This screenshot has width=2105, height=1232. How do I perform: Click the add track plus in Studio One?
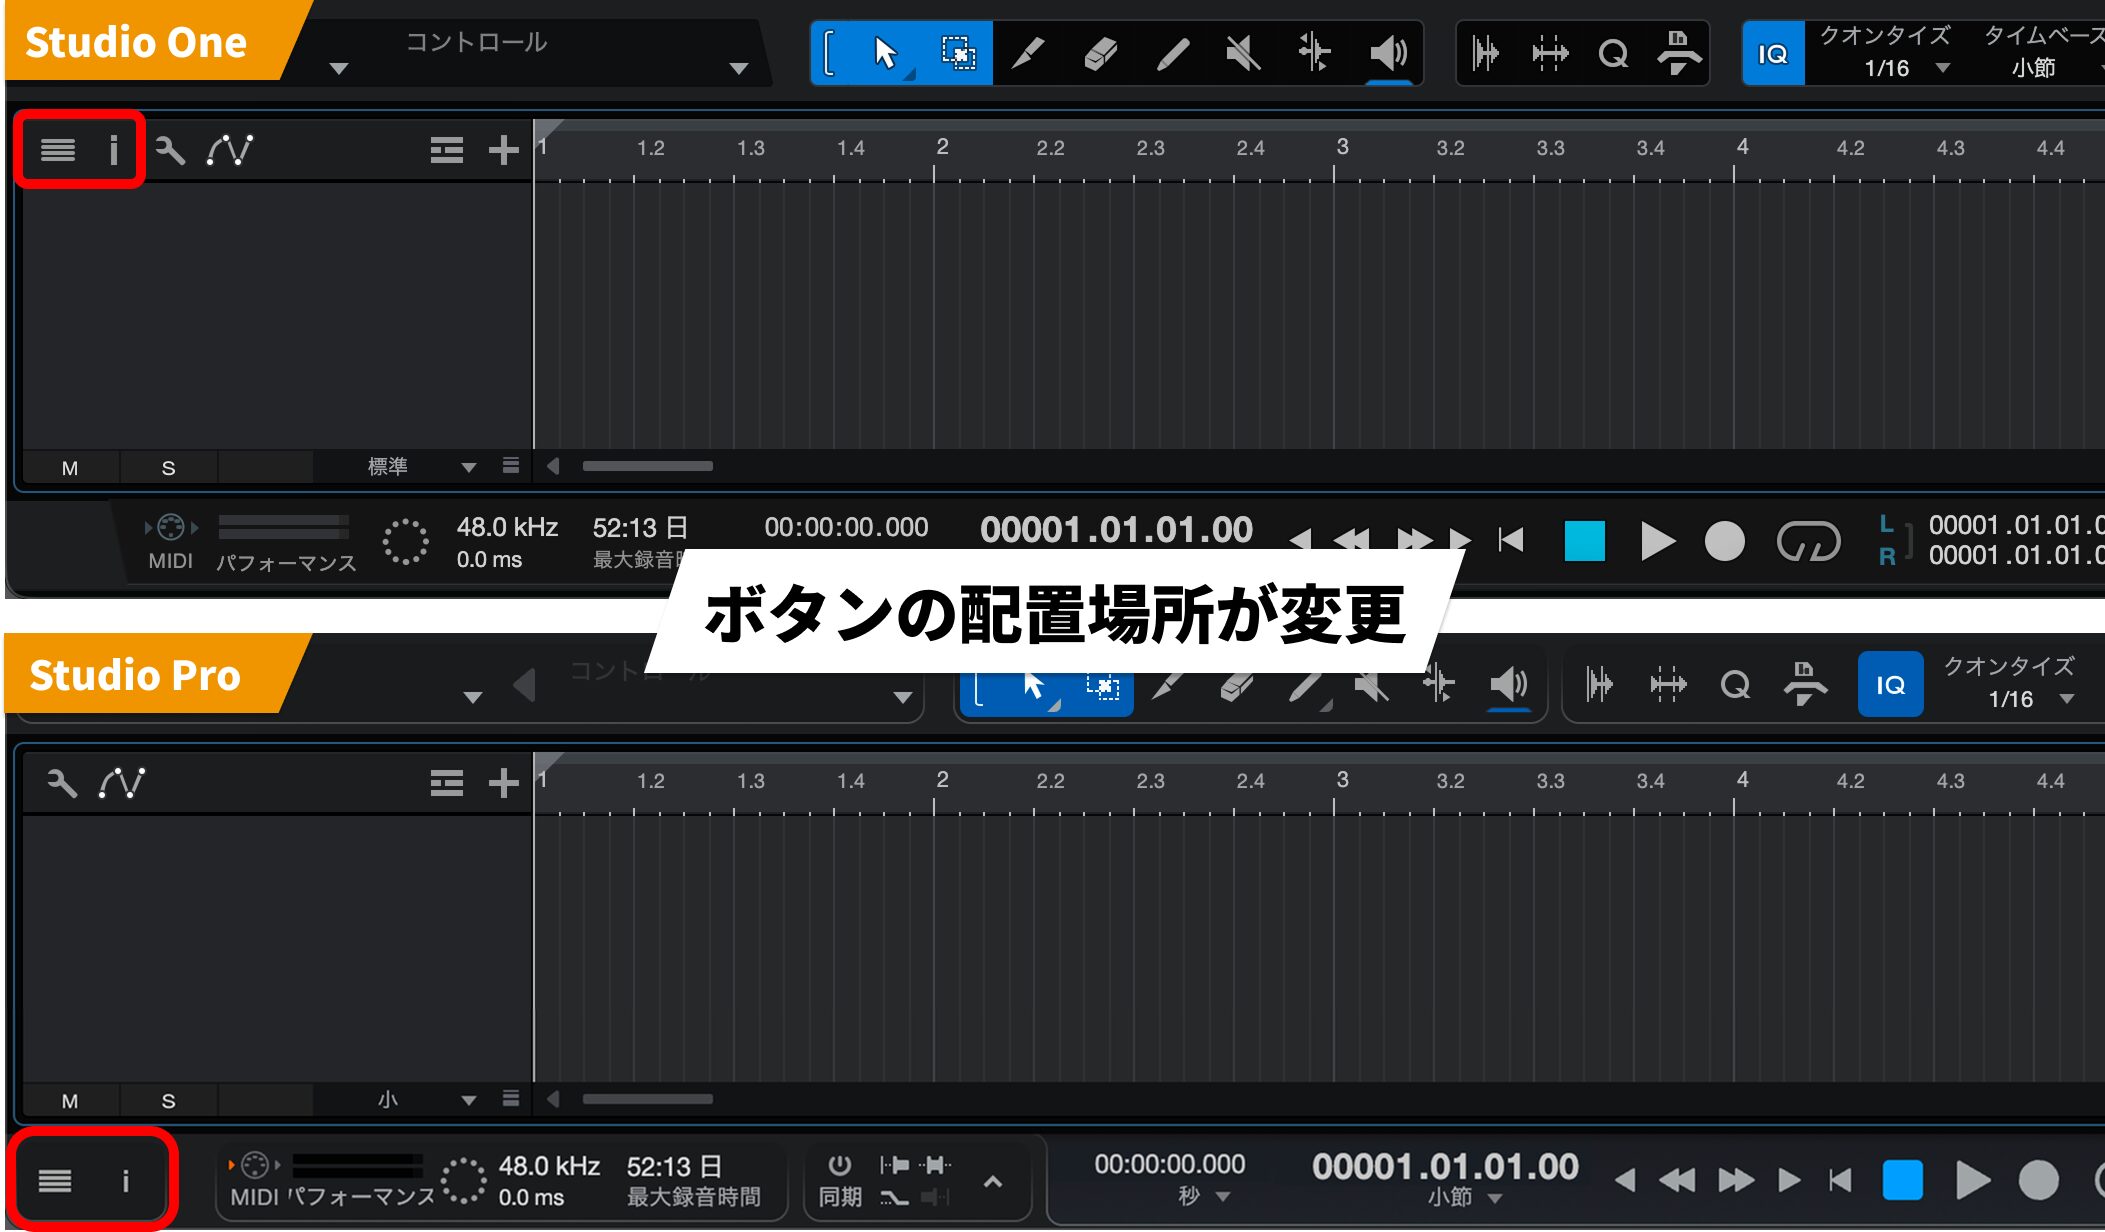click(503, 150)
